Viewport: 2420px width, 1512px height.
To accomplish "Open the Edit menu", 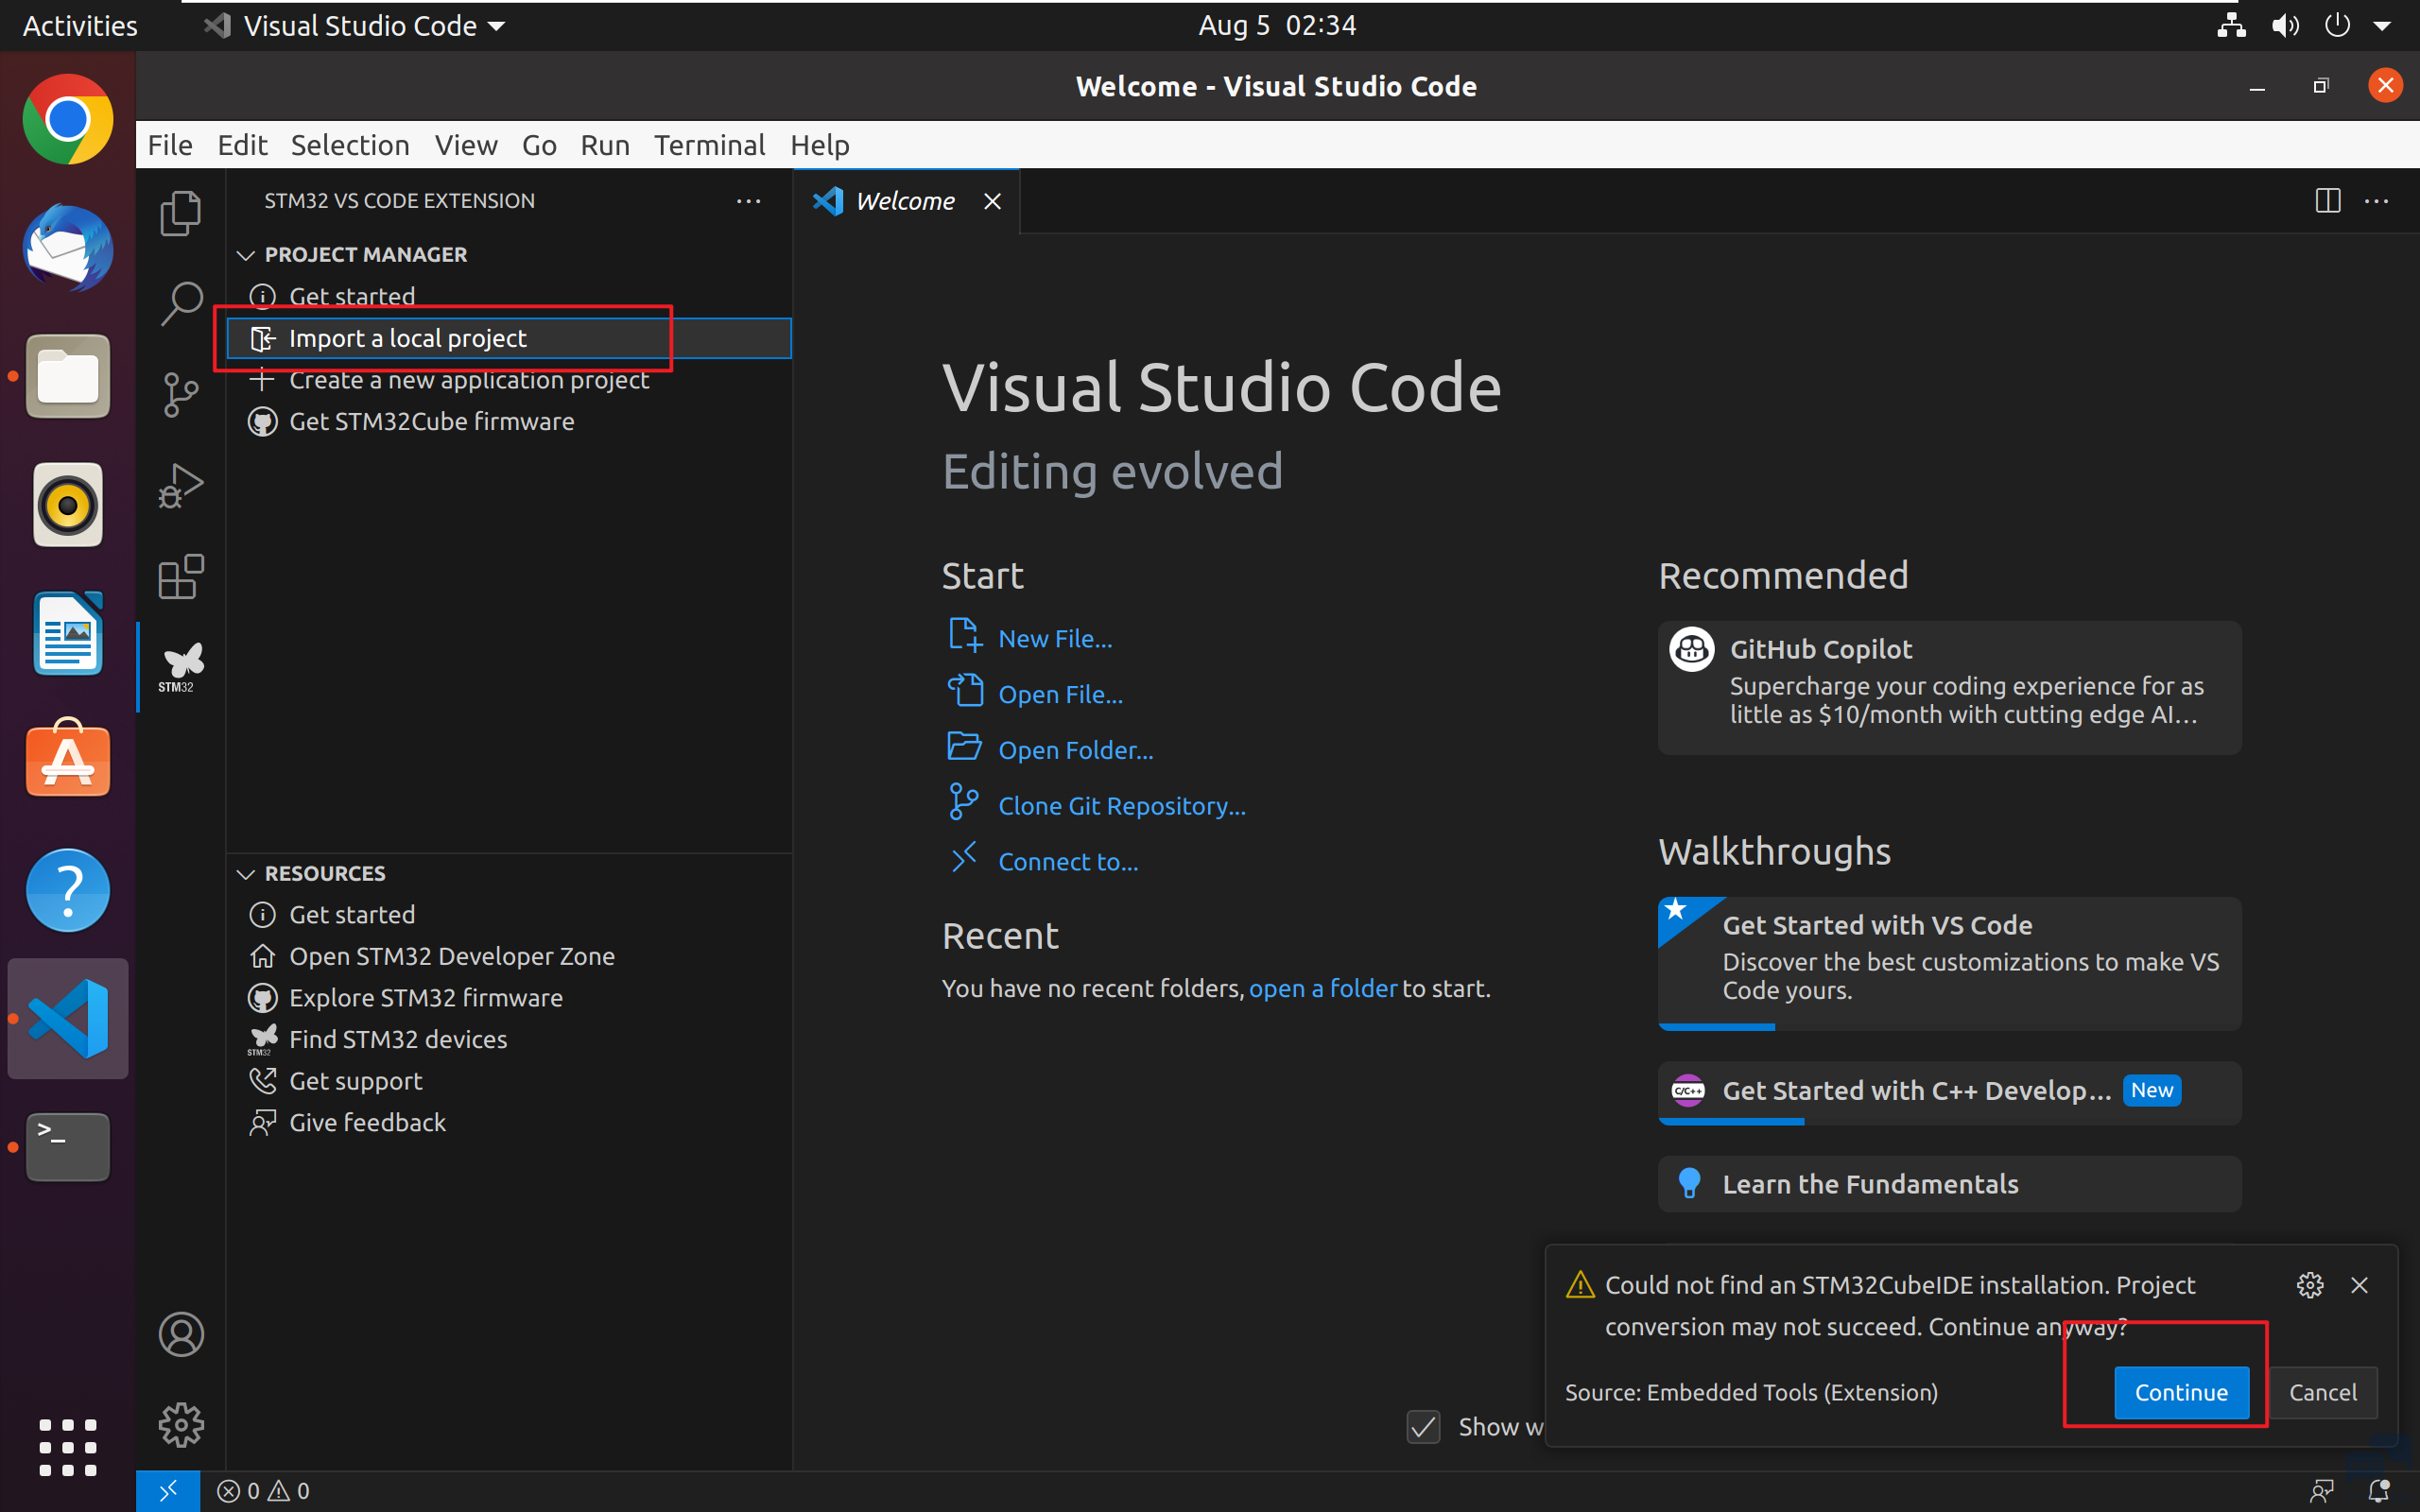I will [242, 145].
